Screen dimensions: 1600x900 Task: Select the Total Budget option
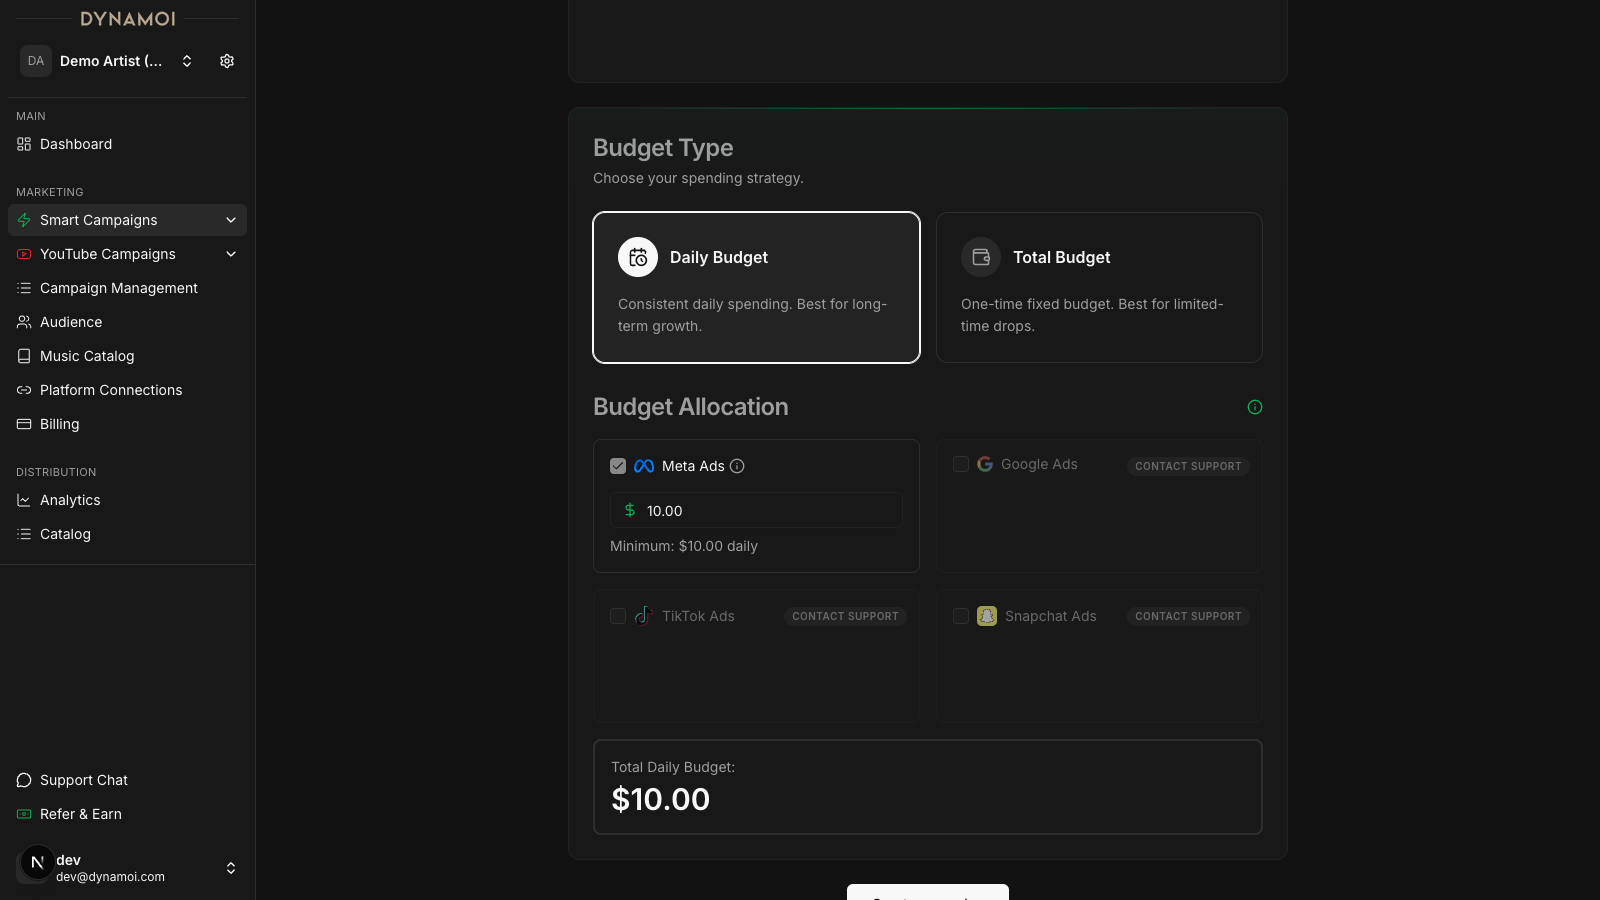pyautogui.click(x=1098, y=288)
